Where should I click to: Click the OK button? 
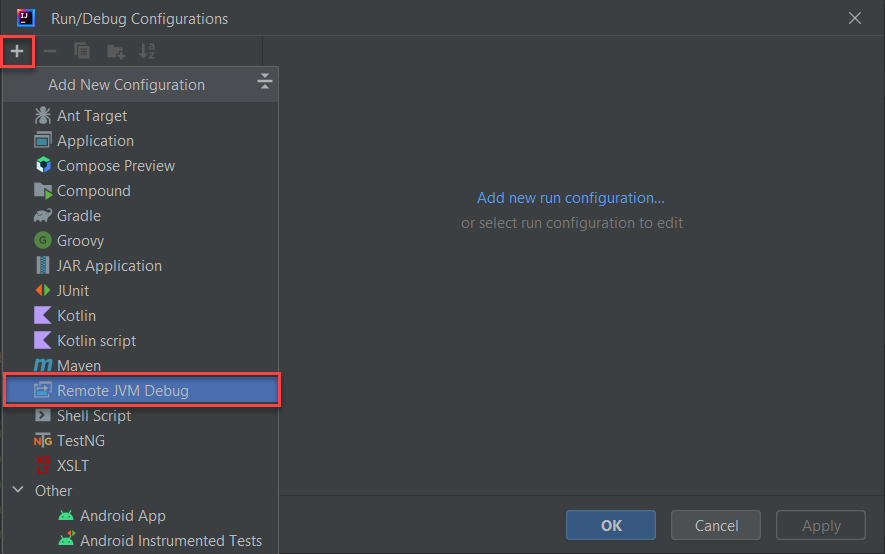611,525
